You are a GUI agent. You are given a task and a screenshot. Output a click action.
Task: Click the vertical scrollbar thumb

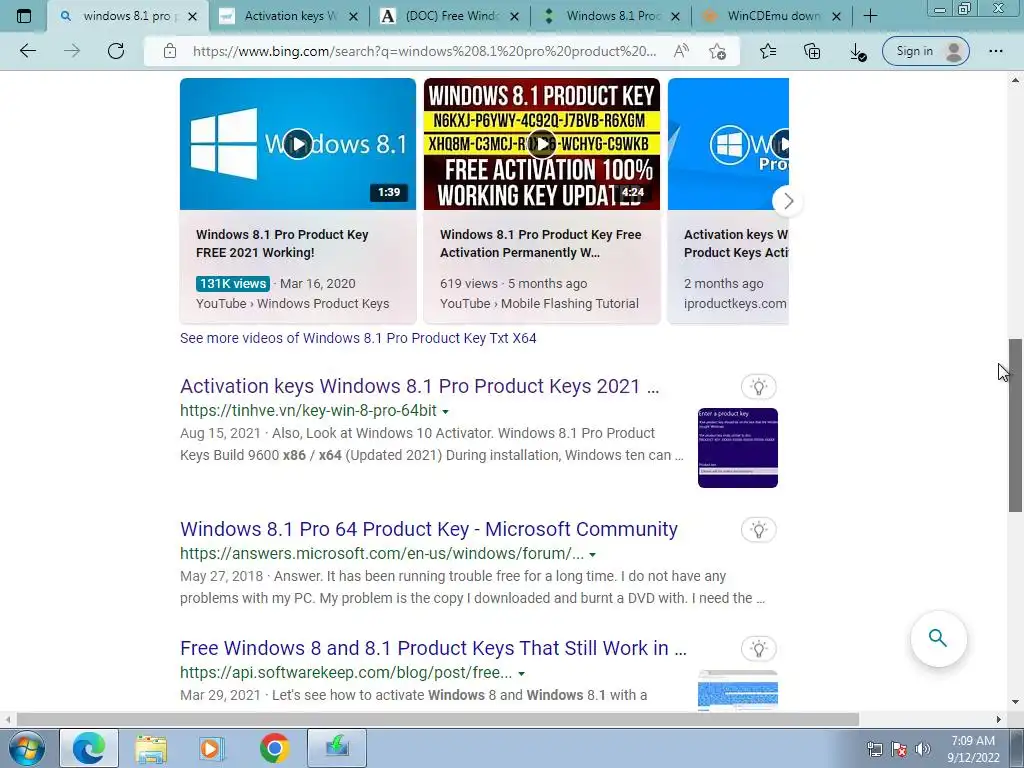(1015, 425)
